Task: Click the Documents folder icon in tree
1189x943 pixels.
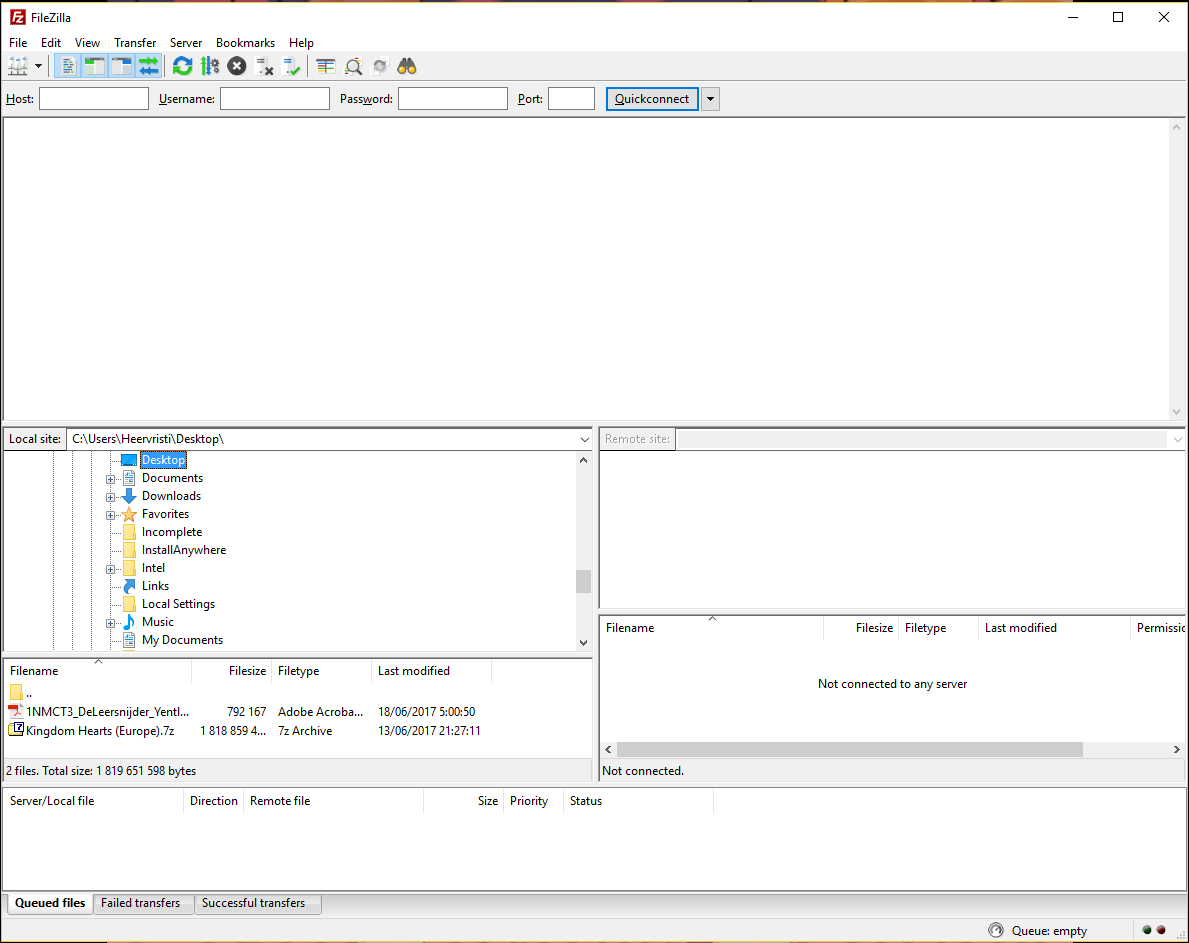Action: [129, 478]
